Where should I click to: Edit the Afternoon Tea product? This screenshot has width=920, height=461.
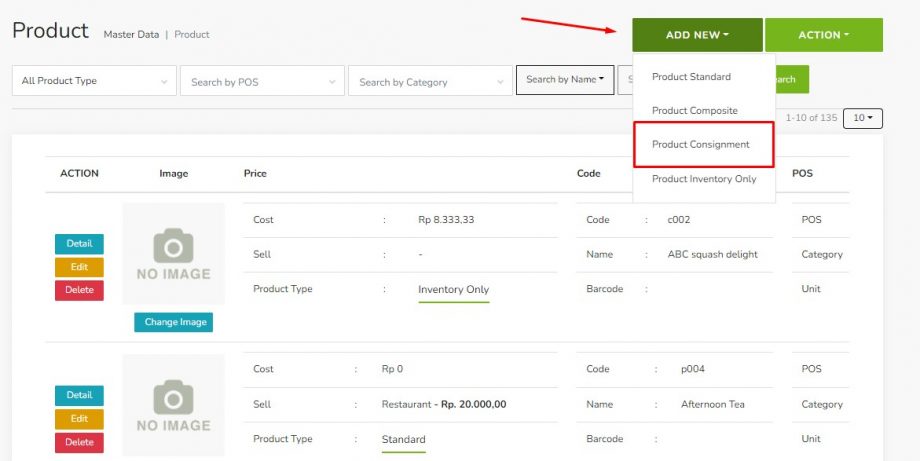pyautogui.click(x=79, y=419)
